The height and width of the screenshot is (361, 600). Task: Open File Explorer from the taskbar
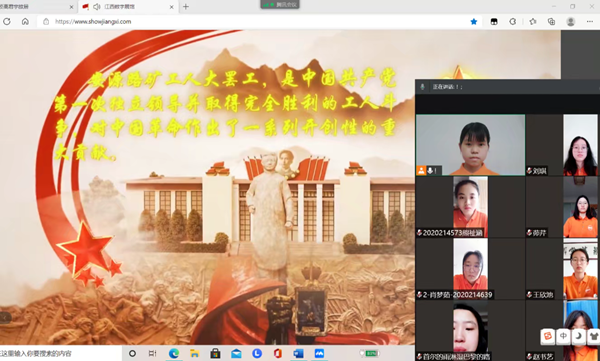coord(194,353)
